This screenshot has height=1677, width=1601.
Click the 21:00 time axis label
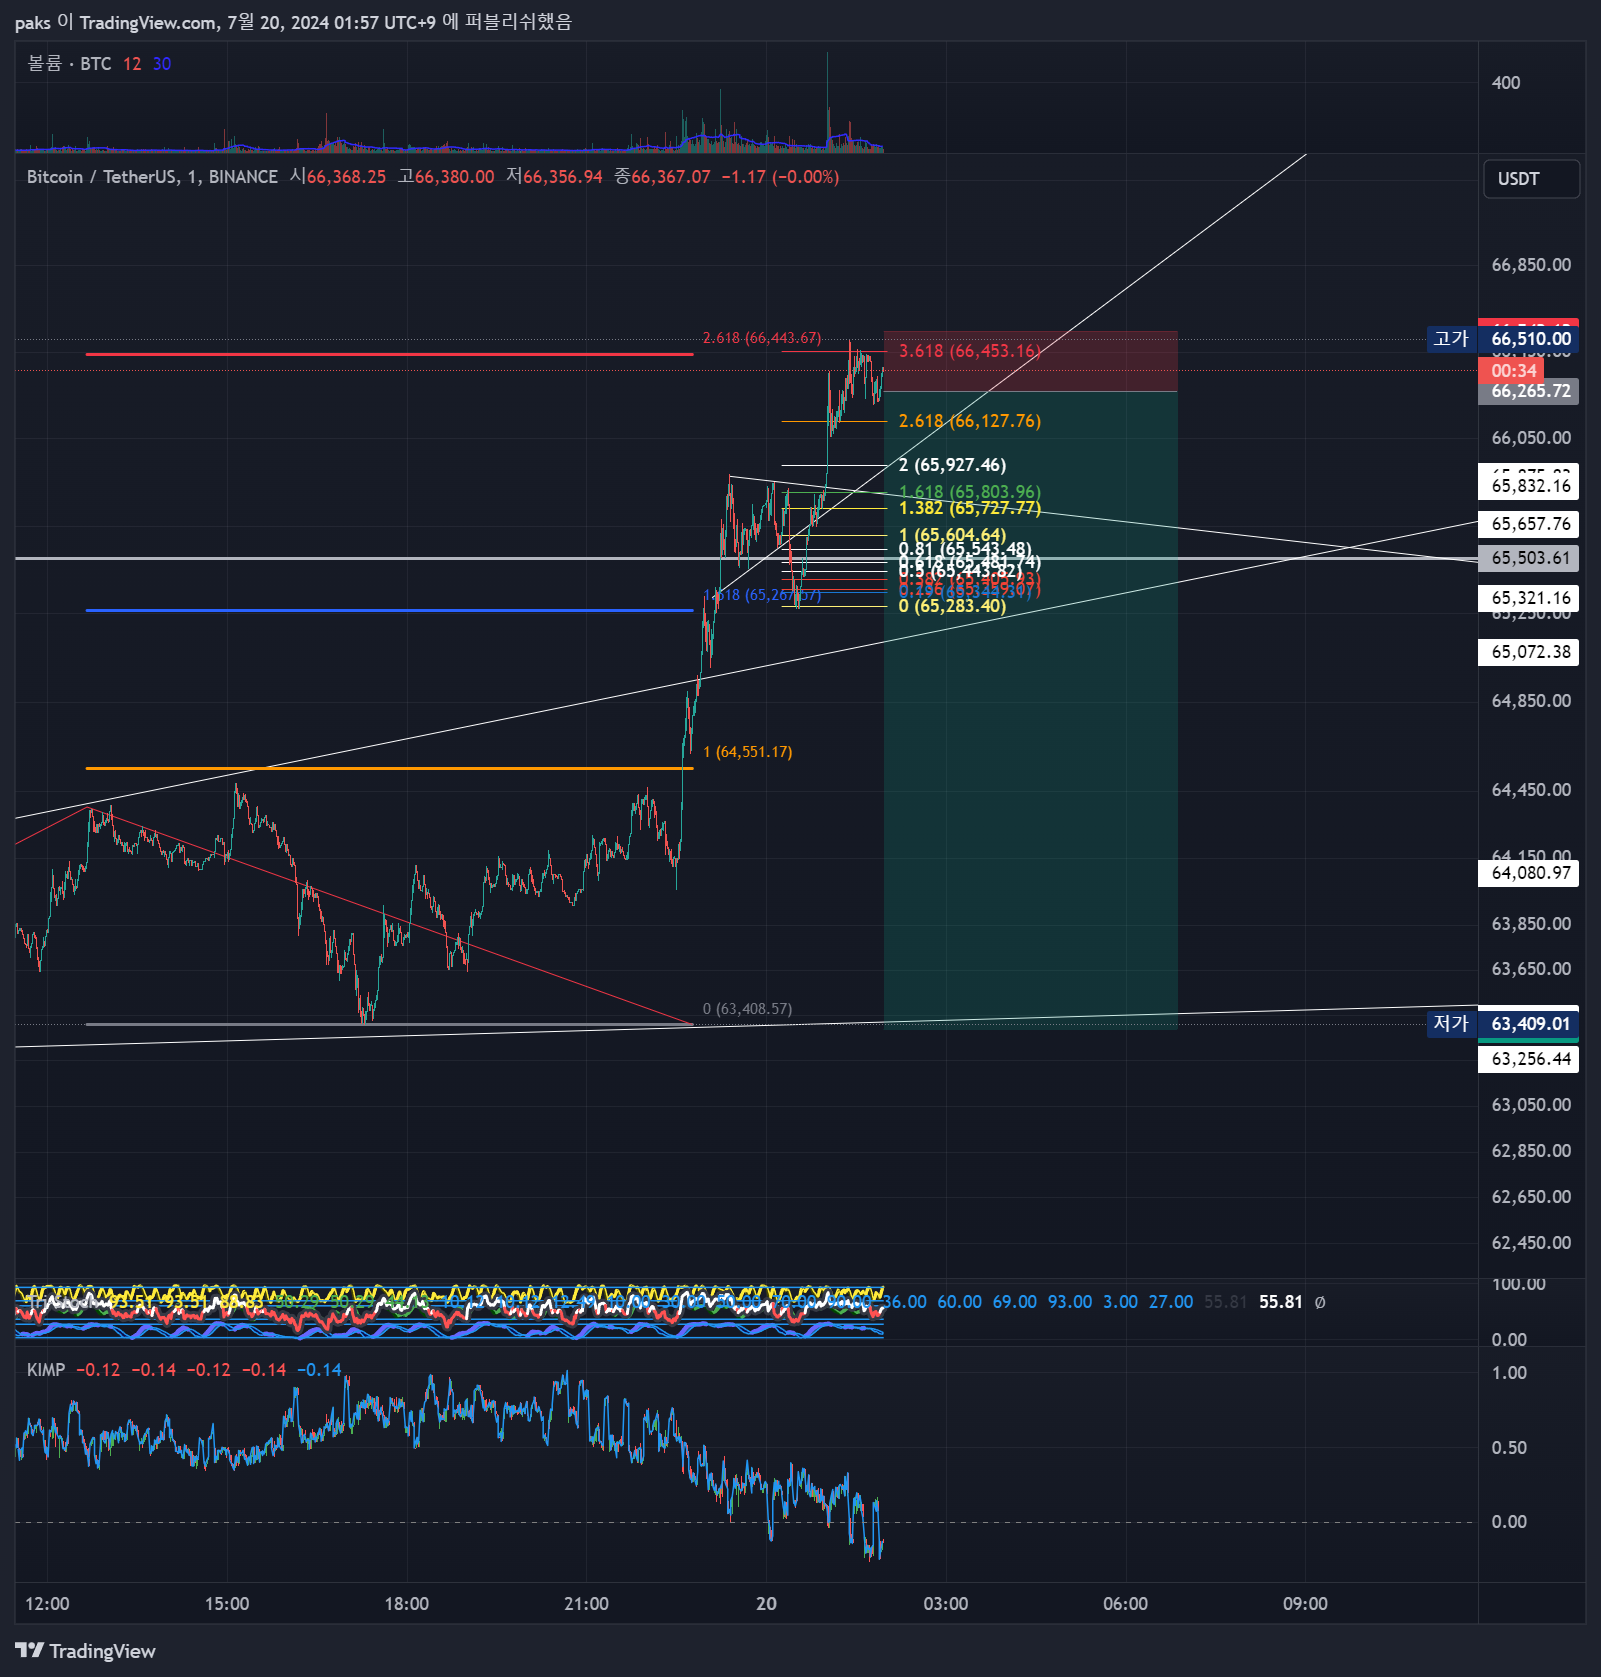coord(586,1604)
